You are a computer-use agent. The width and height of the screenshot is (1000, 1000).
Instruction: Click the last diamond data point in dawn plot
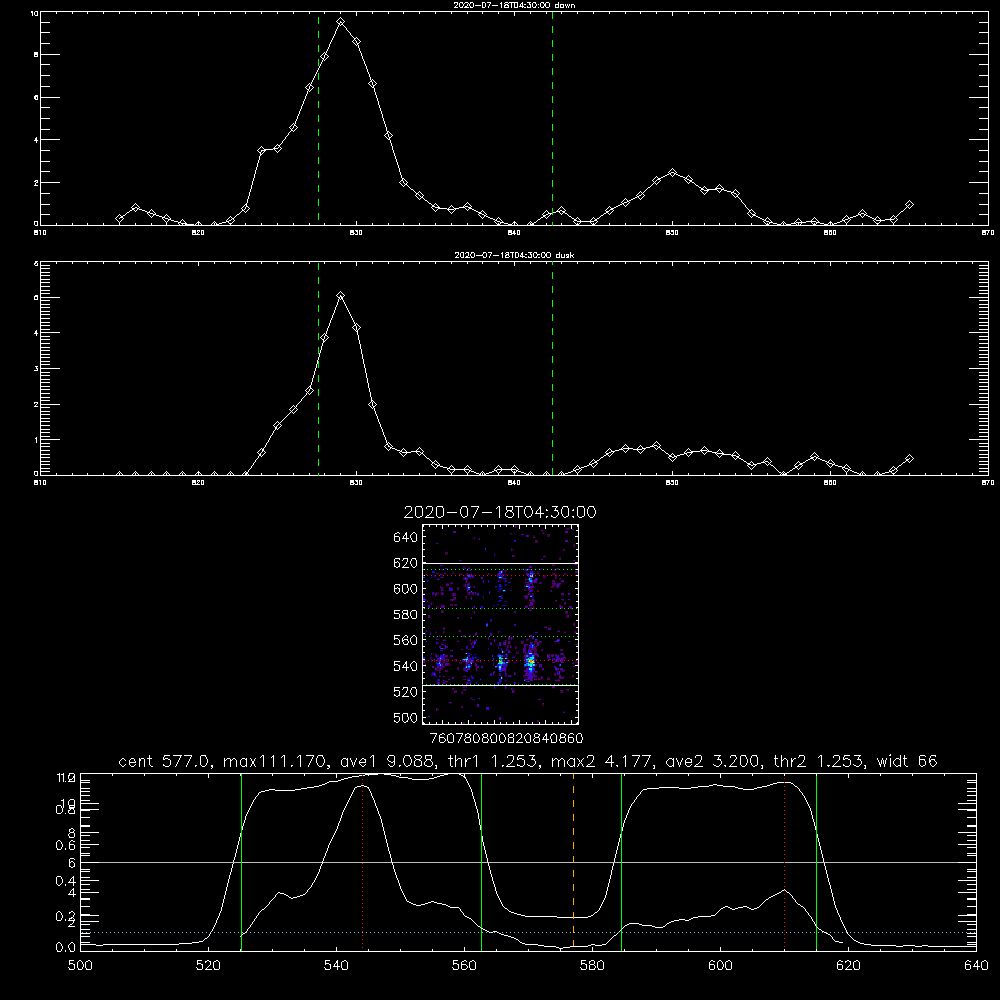point(909,205)
